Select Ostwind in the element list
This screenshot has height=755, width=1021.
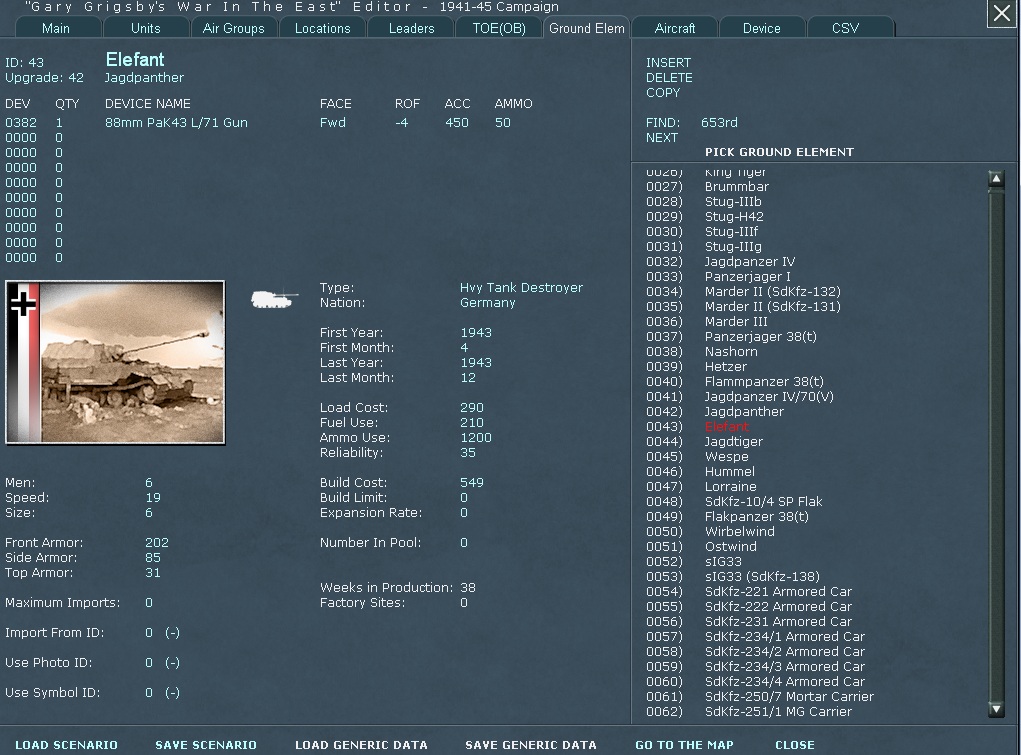tap(731, 547)
